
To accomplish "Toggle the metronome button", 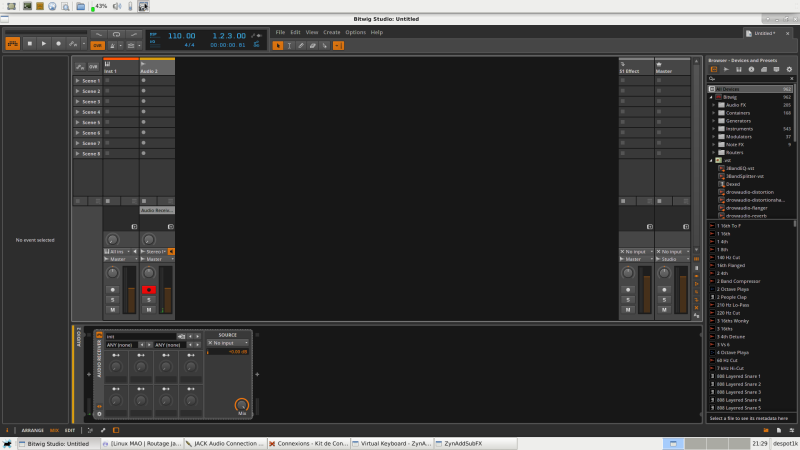I will pyautogui.click(x=112, y=45).
